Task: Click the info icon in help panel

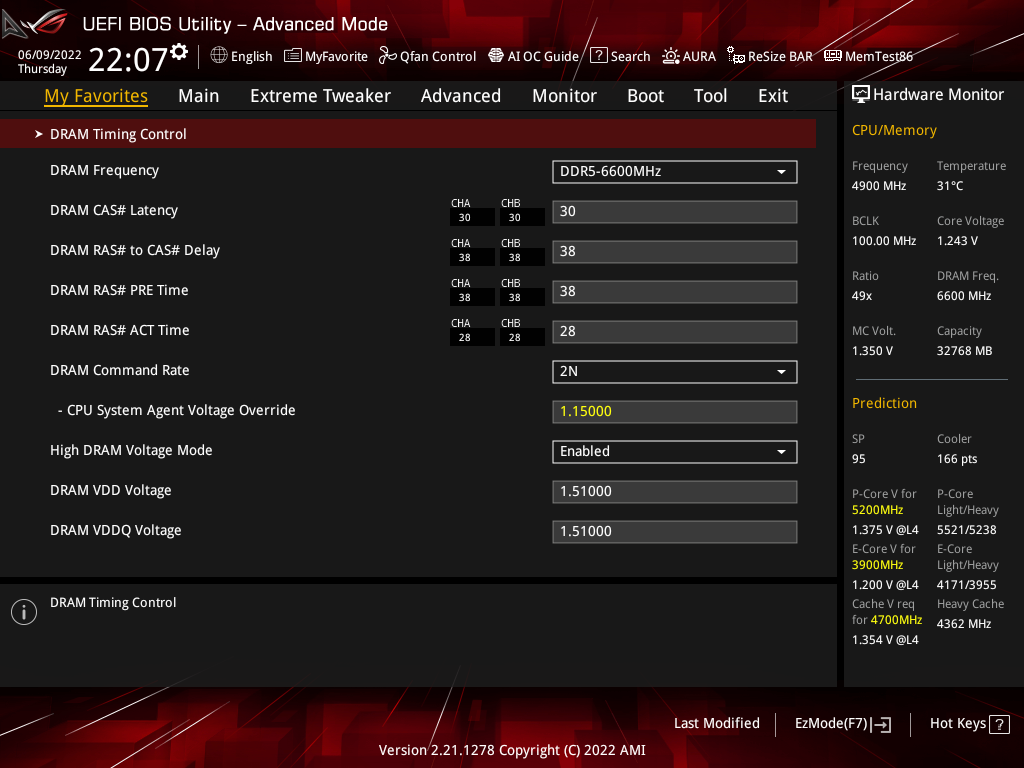Action: (24, 612)
